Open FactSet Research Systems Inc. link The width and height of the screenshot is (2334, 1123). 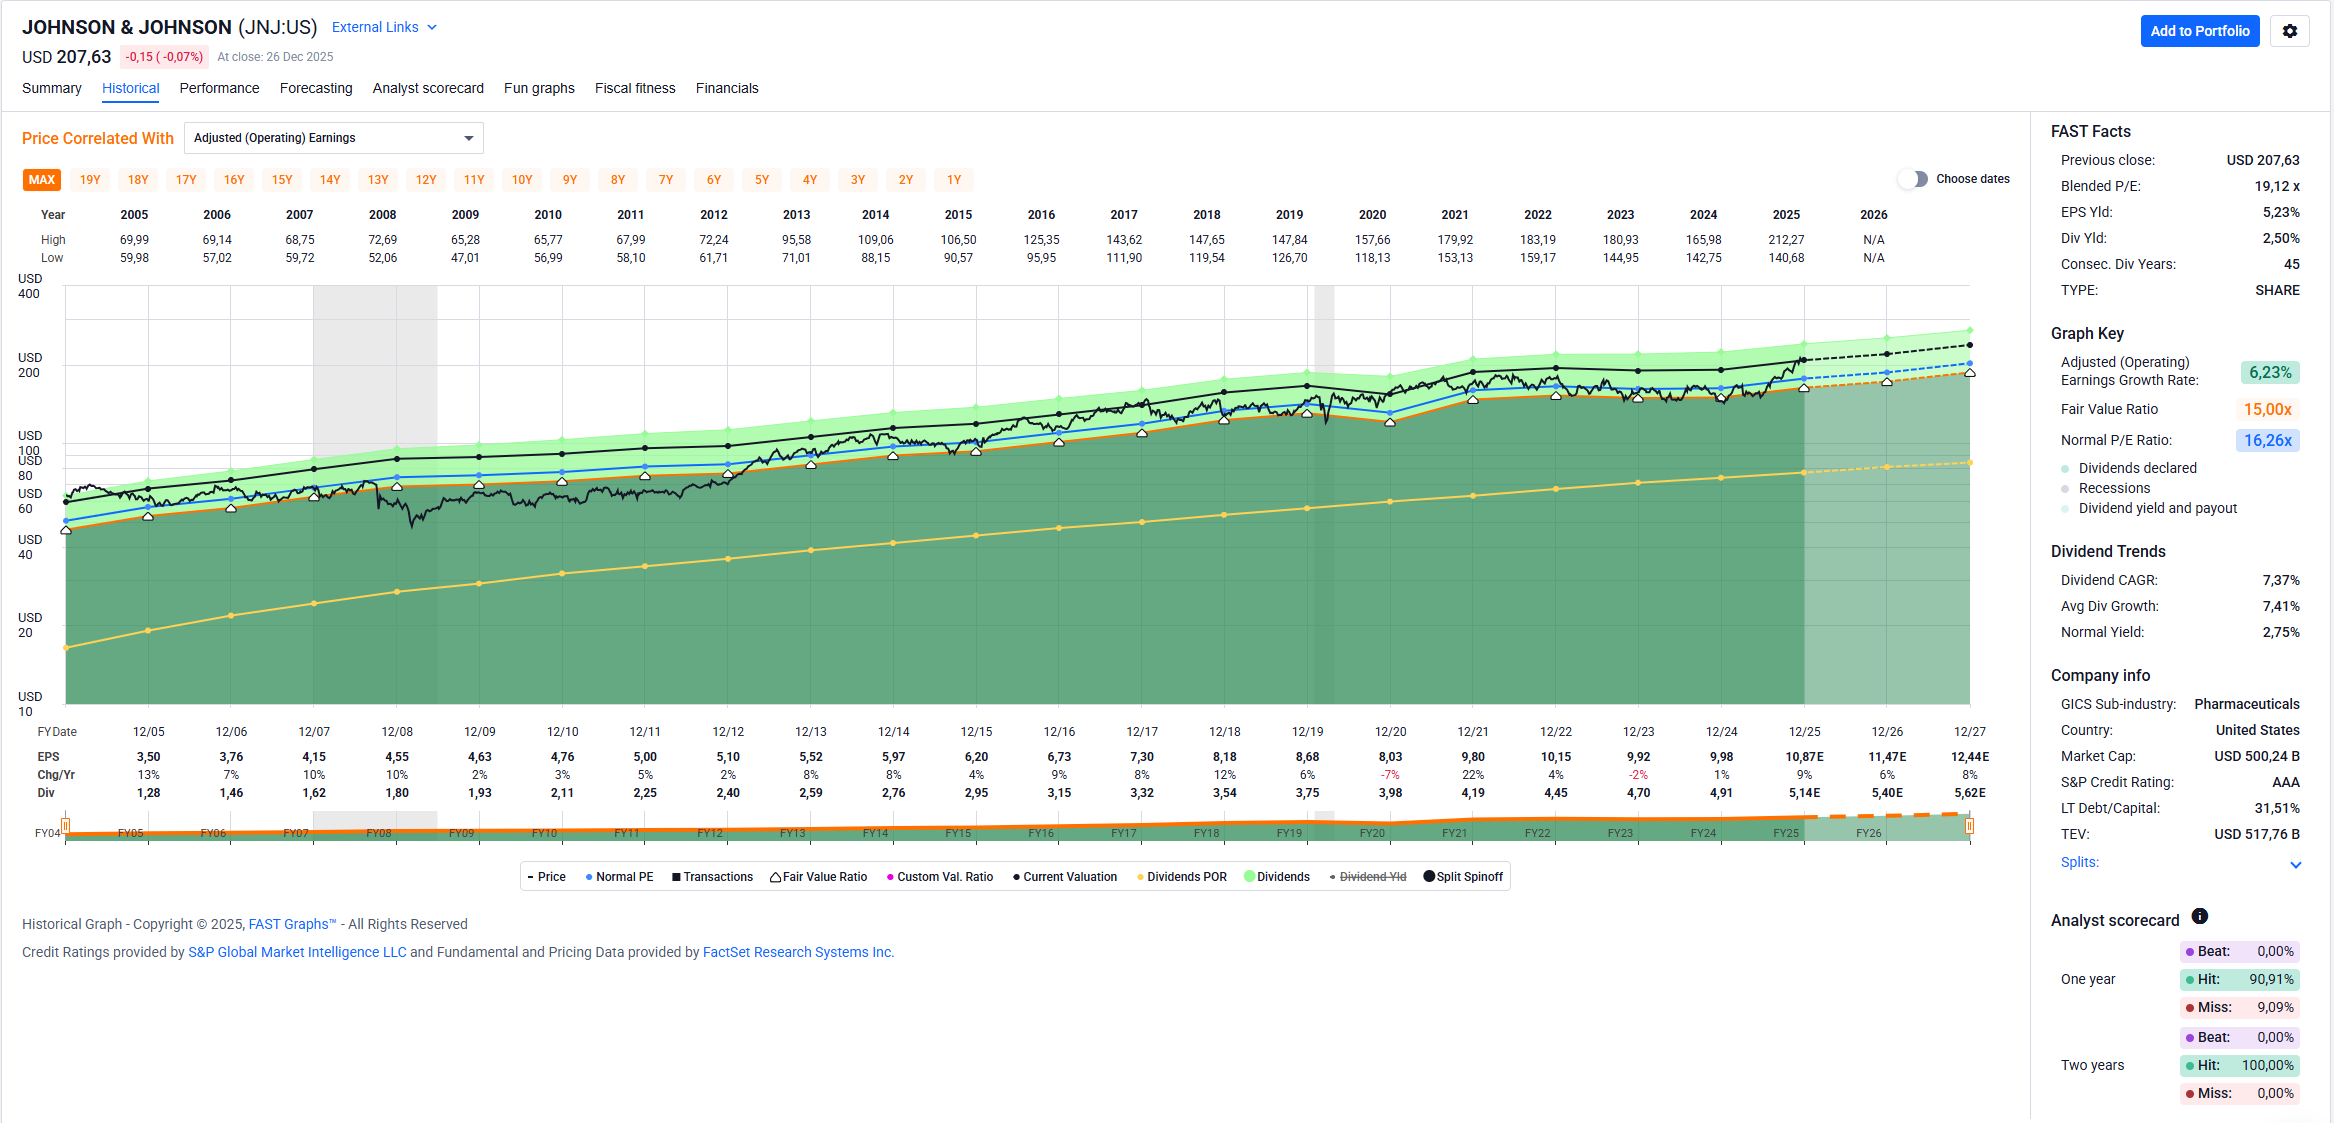pyautogui.click(x=798, y=952)
